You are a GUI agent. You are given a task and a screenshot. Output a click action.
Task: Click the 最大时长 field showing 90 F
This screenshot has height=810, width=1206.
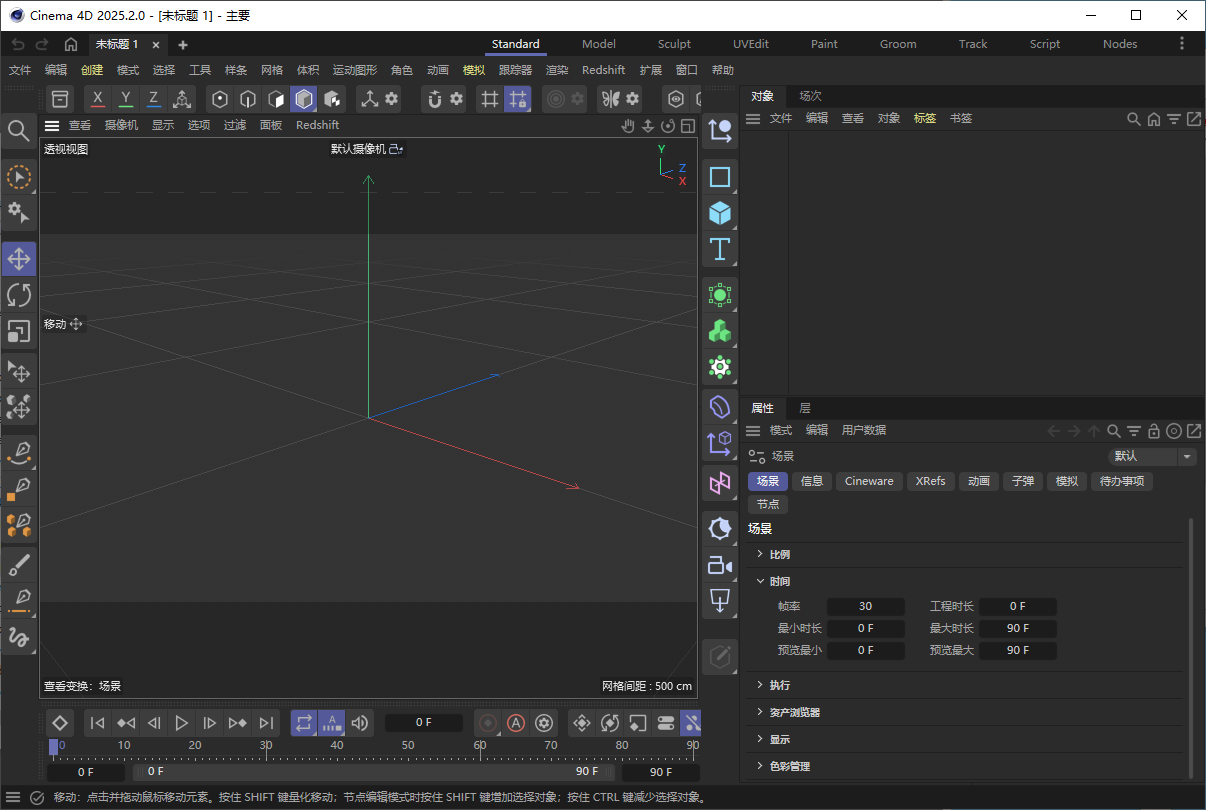tap(1018, 628)
